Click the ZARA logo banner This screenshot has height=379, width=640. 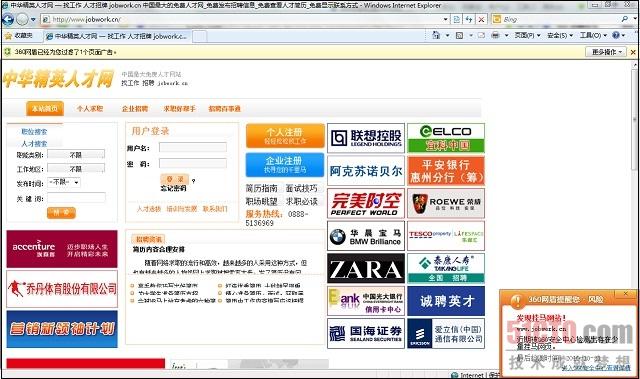(x=366, y=268)
